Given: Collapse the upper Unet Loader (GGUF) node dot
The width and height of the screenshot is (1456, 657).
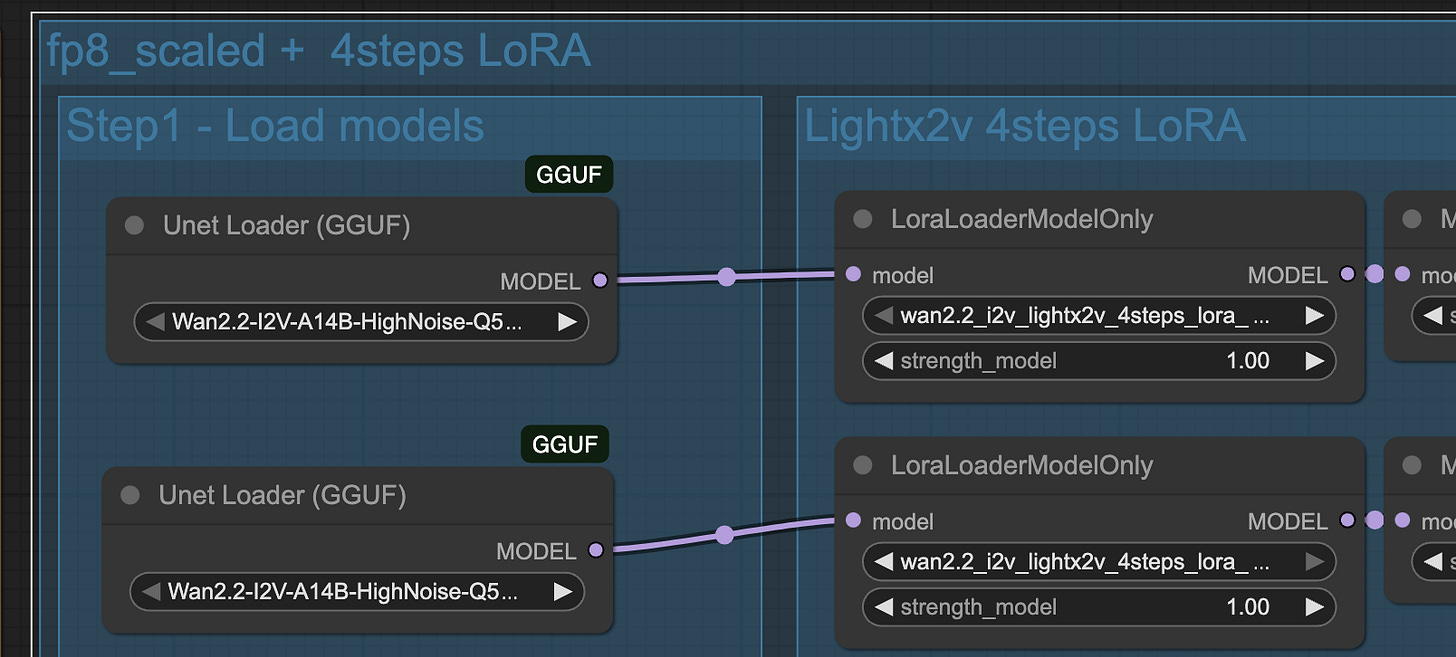Looking at the screenshot, I should [x=134, y=226].
